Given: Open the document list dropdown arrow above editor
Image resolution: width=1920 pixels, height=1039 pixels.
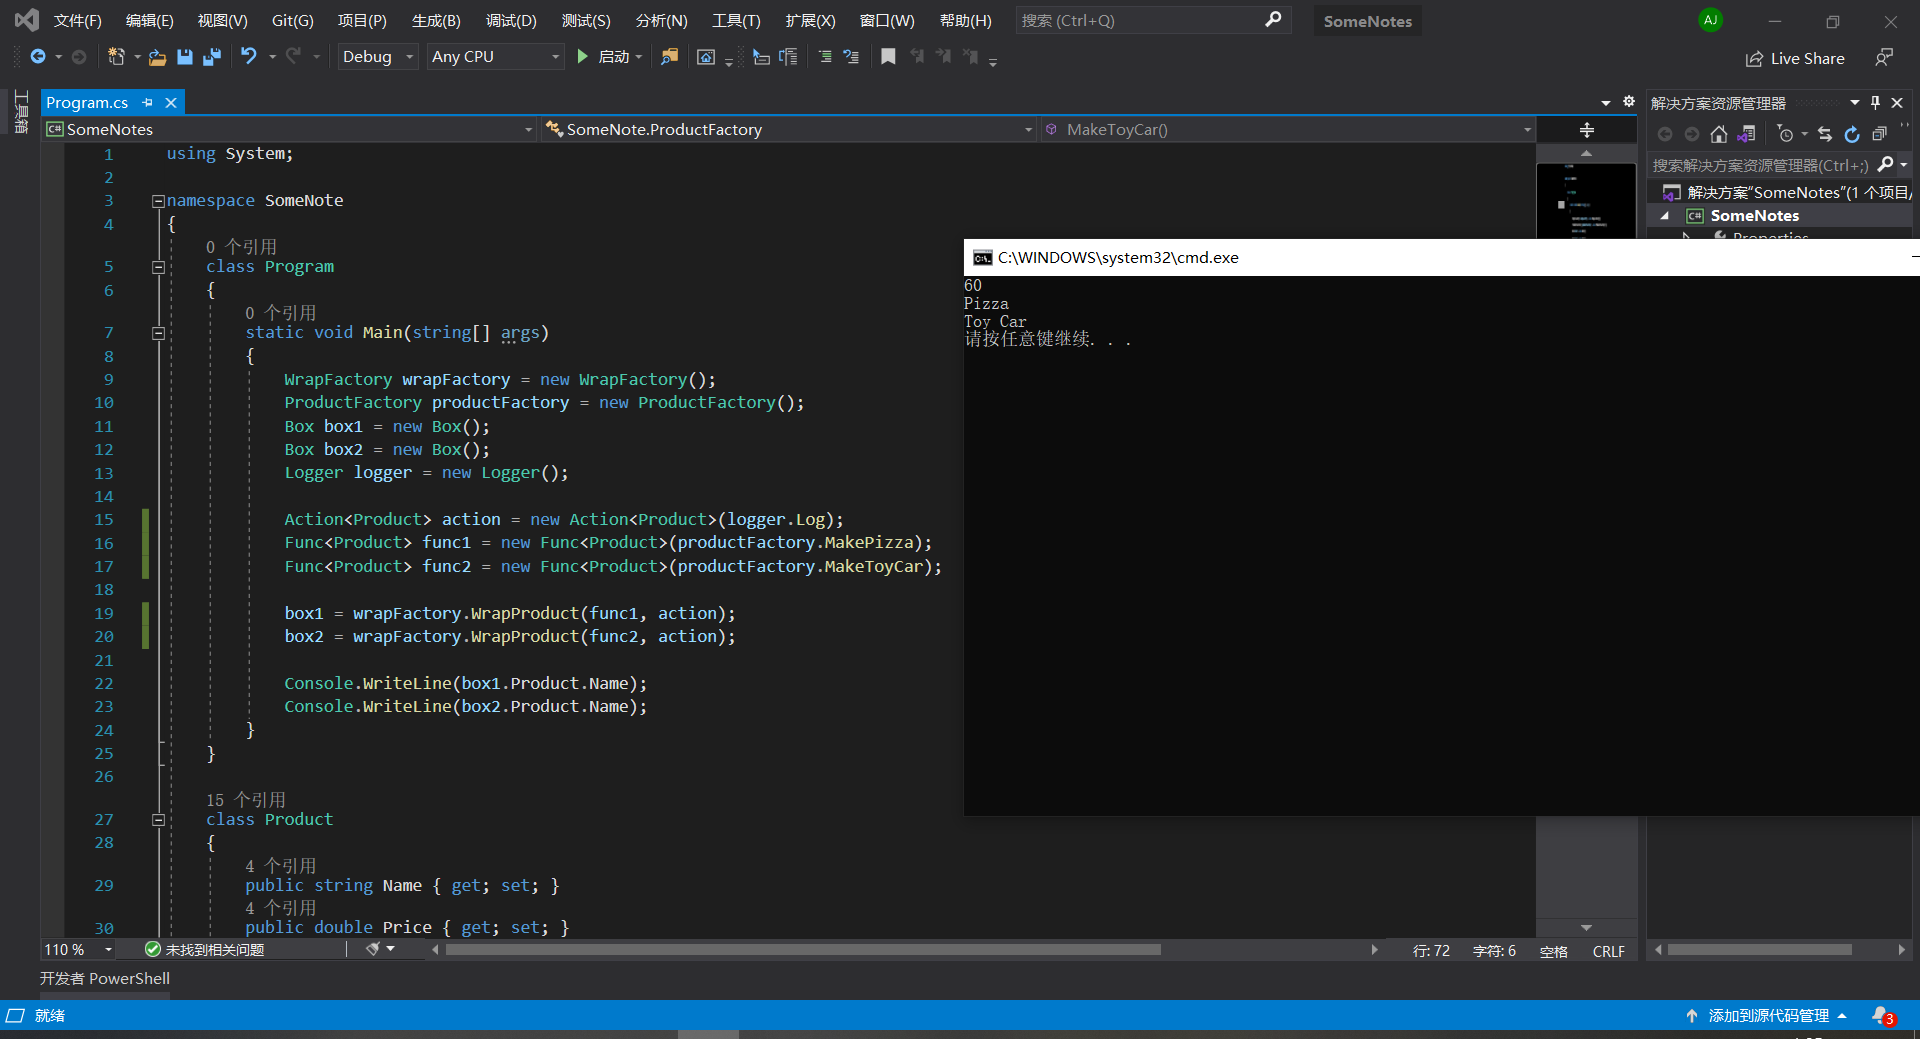Looking at the screenshot, I should (x=1606, y=102).
